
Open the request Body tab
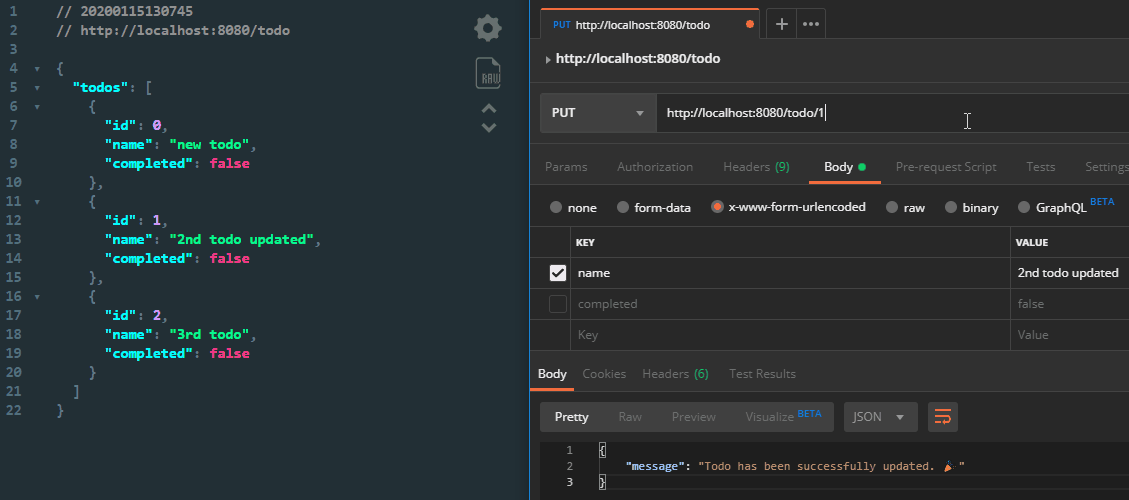tap(845, 166)
